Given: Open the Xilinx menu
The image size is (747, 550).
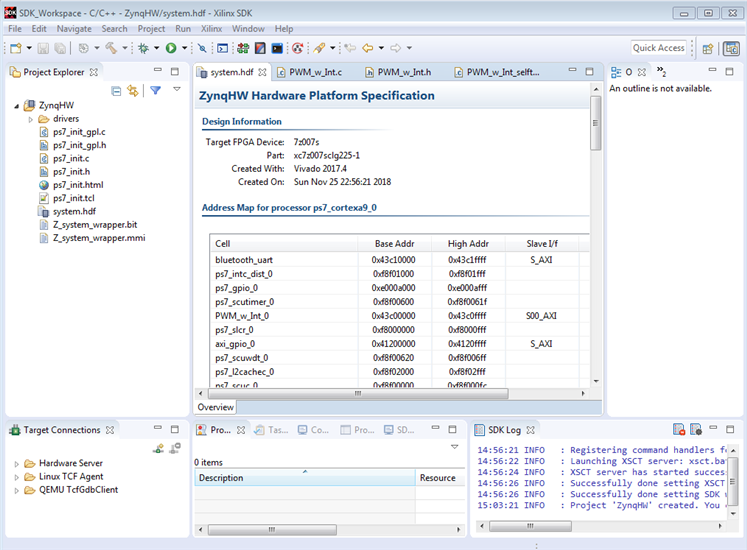Looking at the screenshot, I should click(x=211, y=29).
